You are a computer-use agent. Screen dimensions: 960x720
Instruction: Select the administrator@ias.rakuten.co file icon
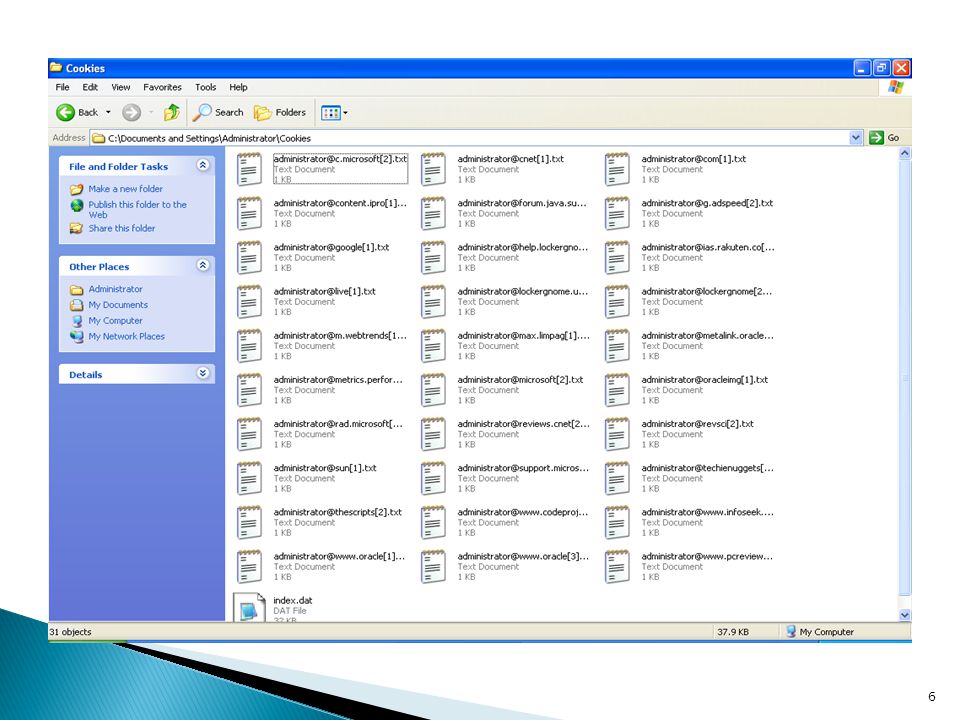pyautogui.click(x=617, y=257)
